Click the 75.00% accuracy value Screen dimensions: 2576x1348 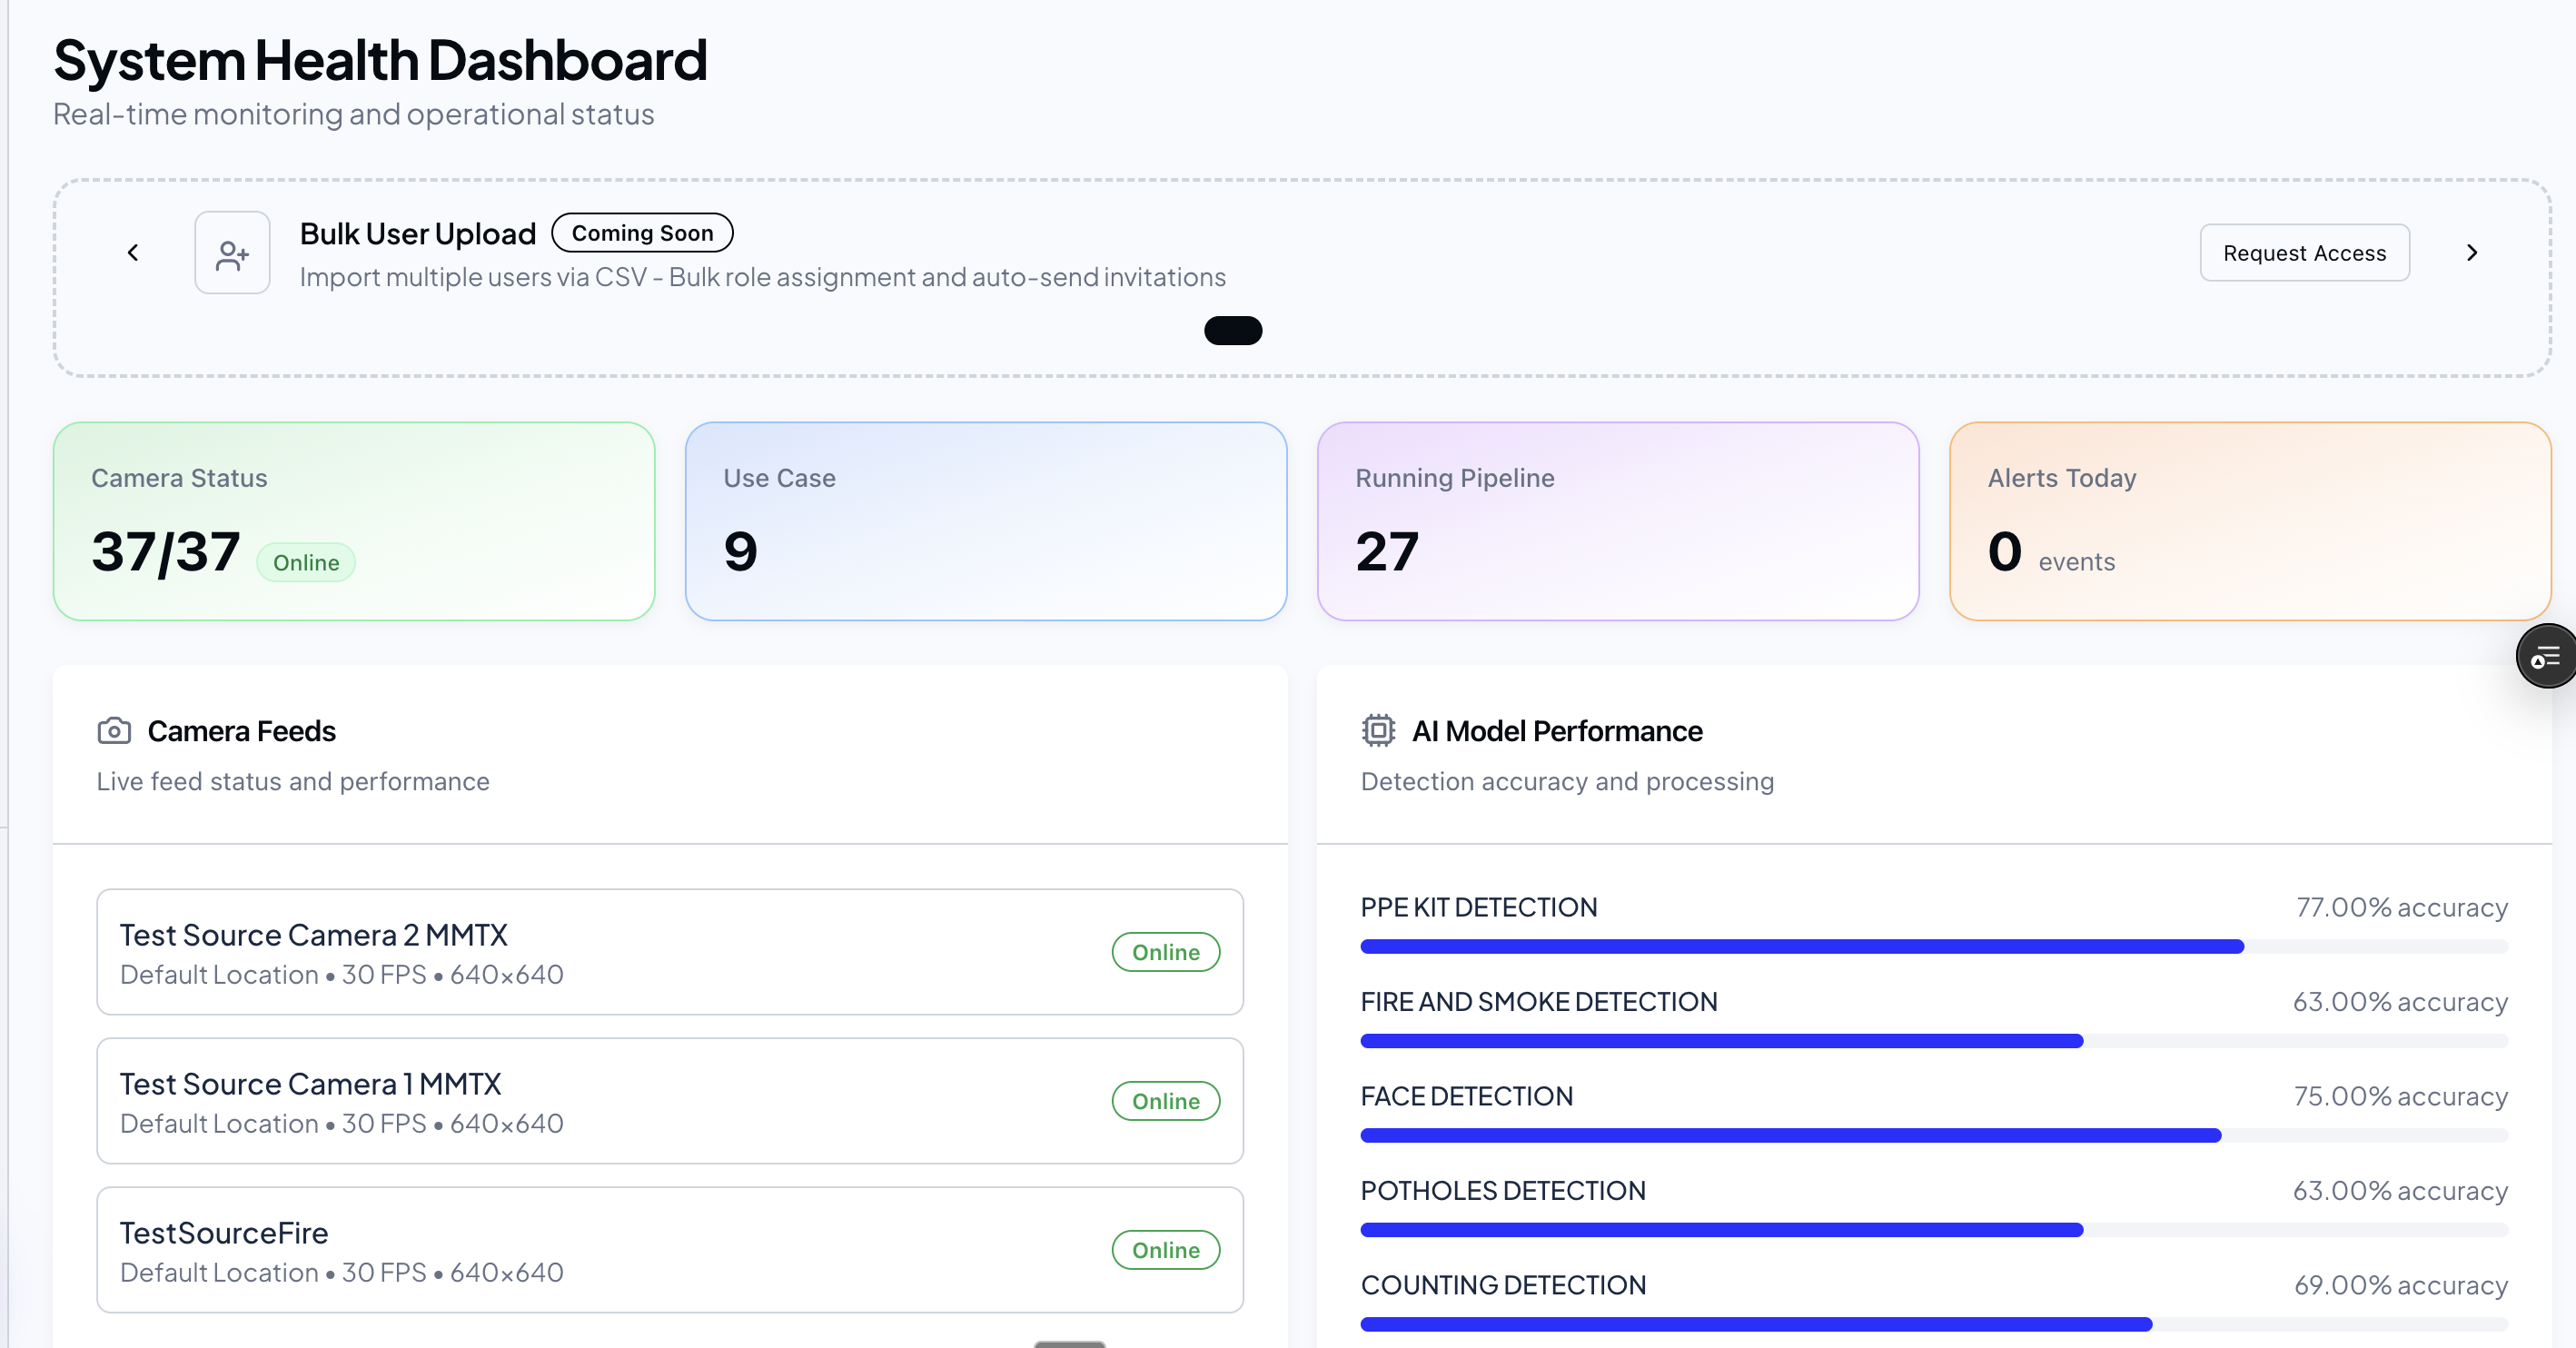coord(2401,1096)
